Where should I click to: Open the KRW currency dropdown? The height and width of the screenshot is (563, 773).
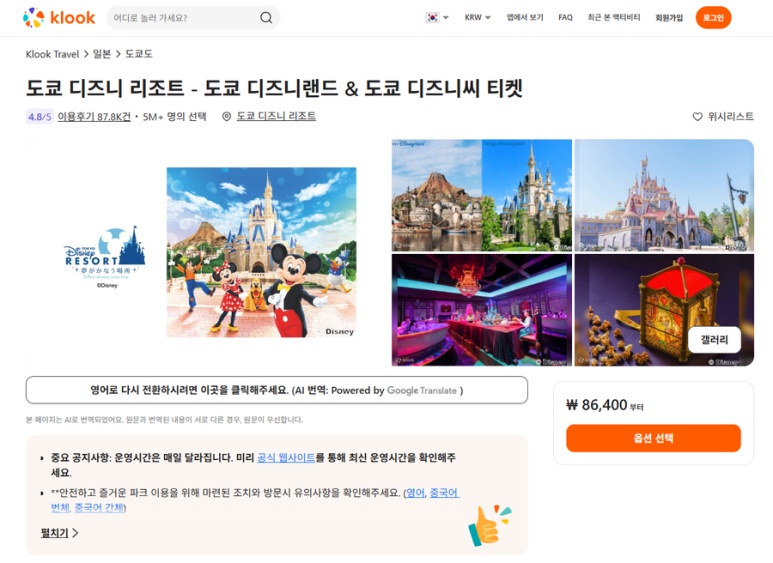pos(477,18)
